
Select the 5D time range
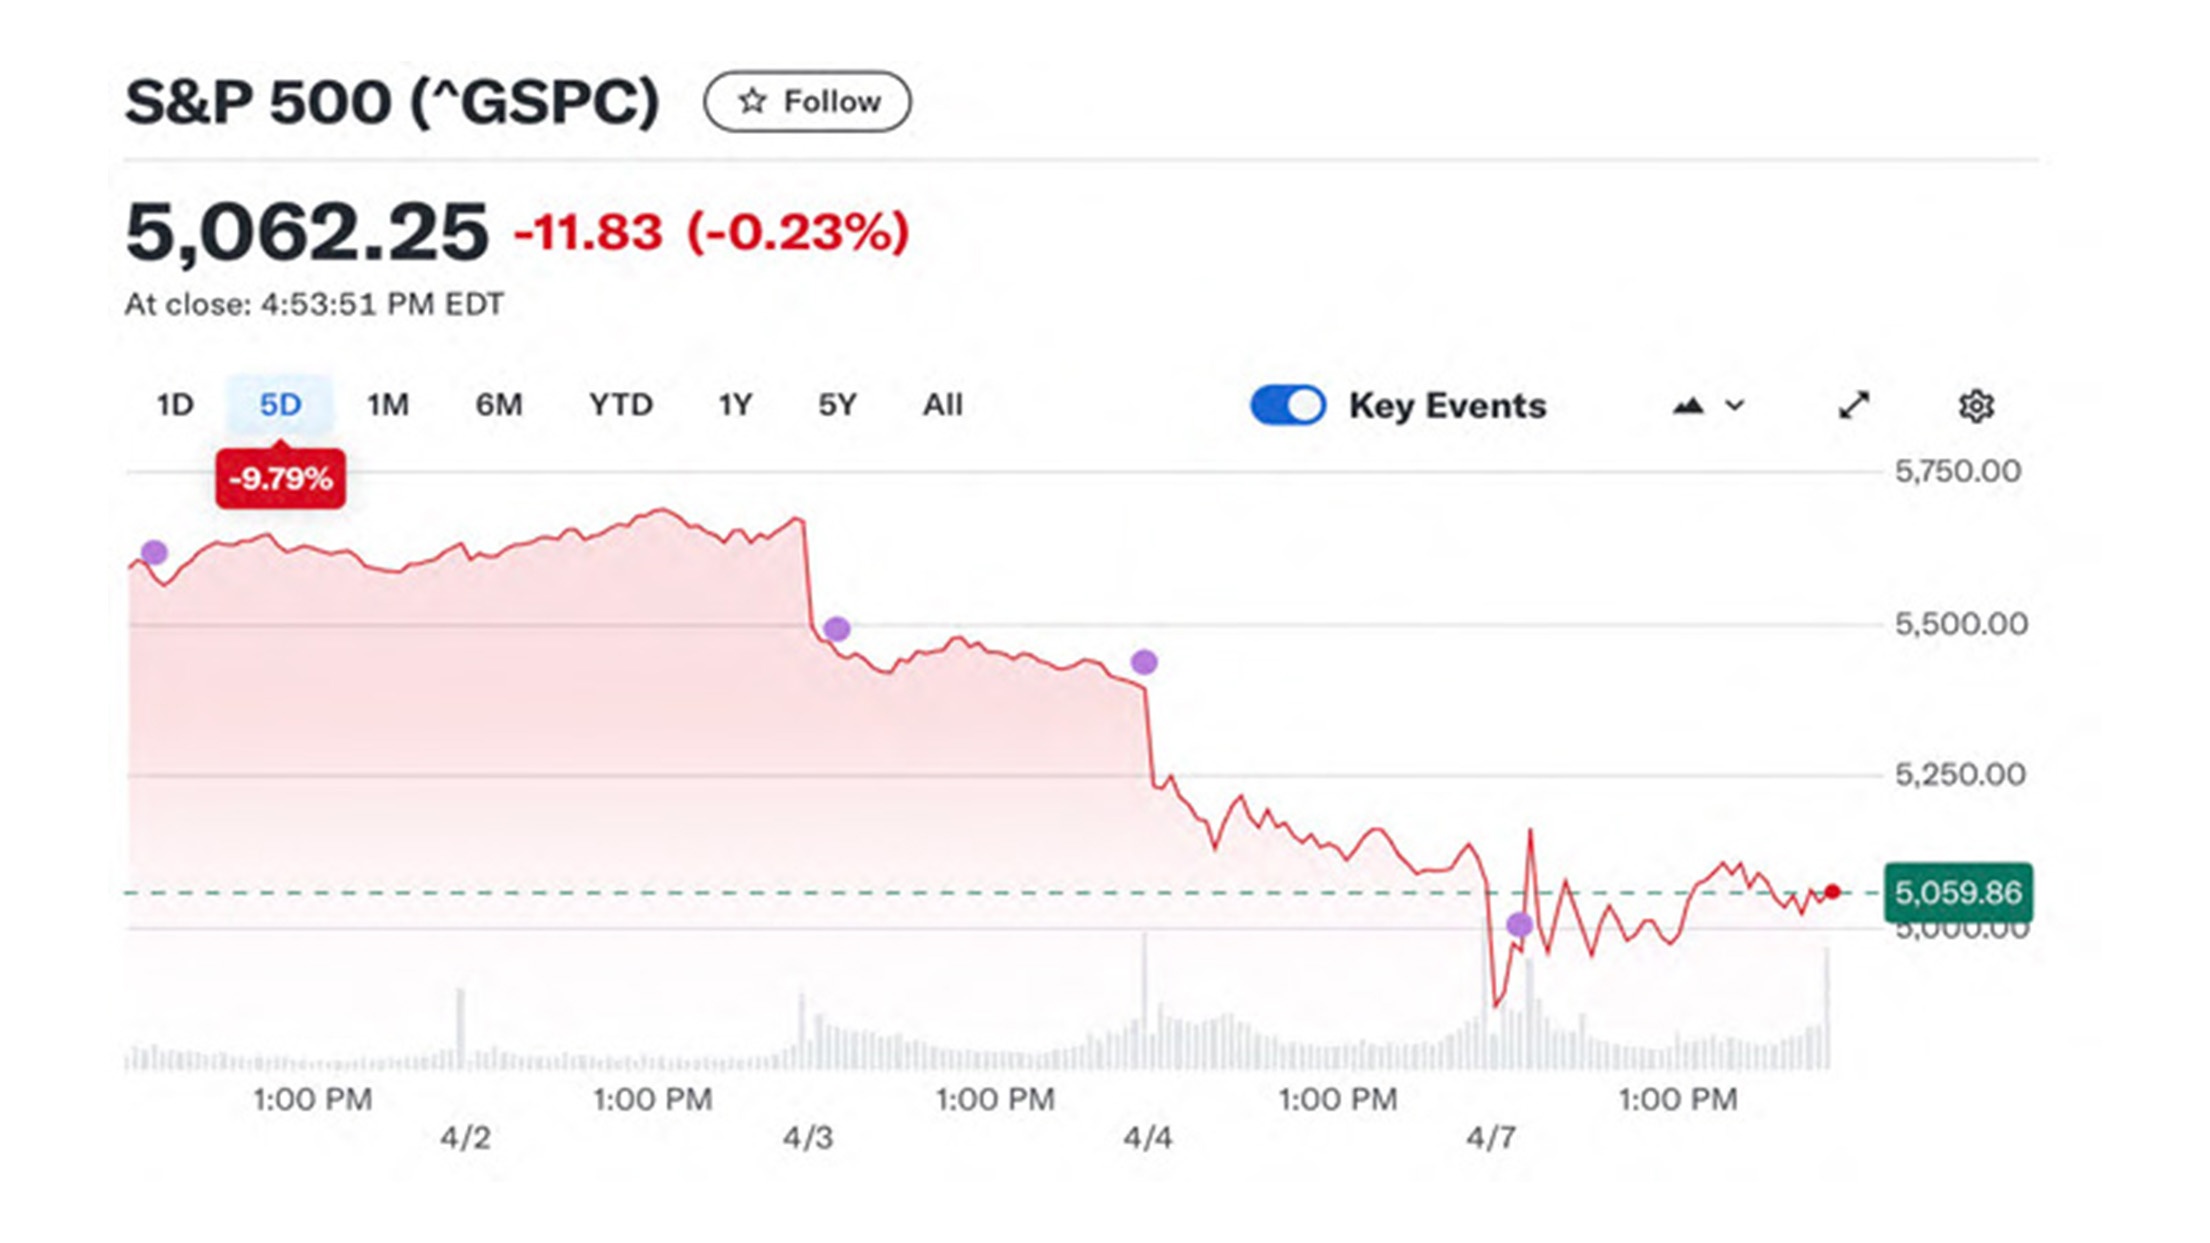click(280, 405)
